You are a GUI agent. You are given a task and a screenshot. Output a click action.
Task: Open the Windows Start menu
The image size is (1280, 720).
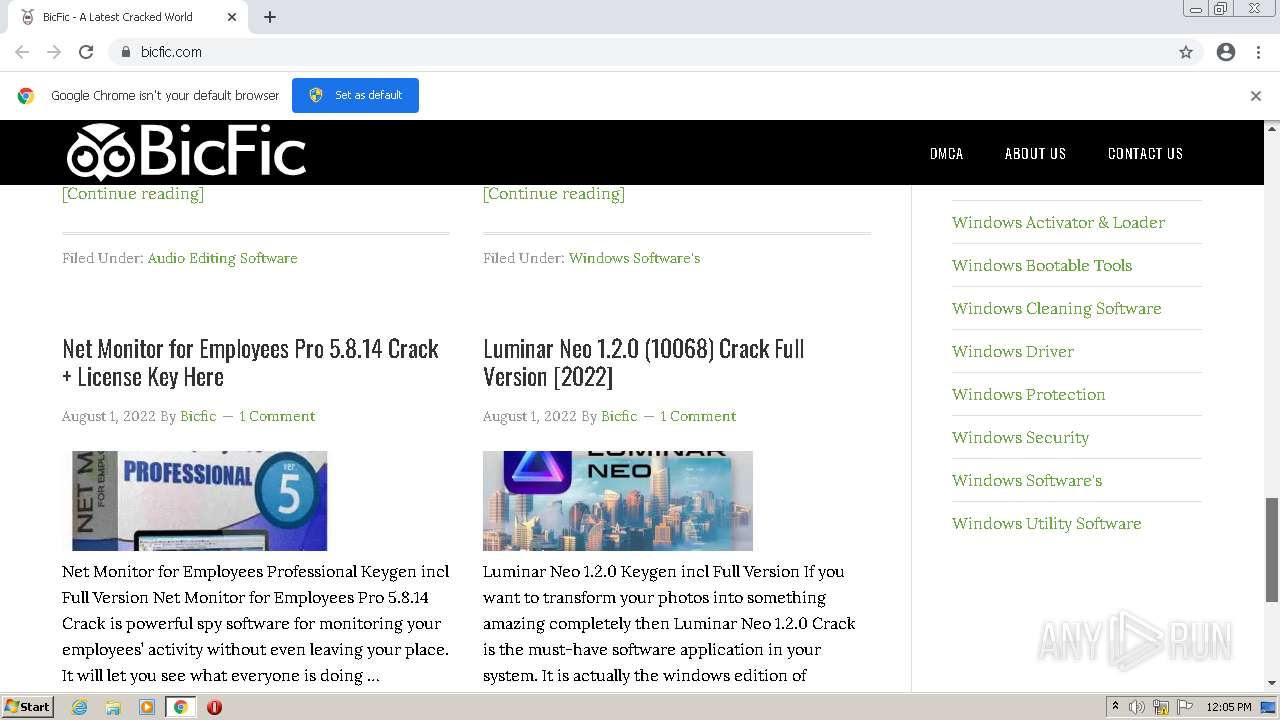click(x=27, y=707)
